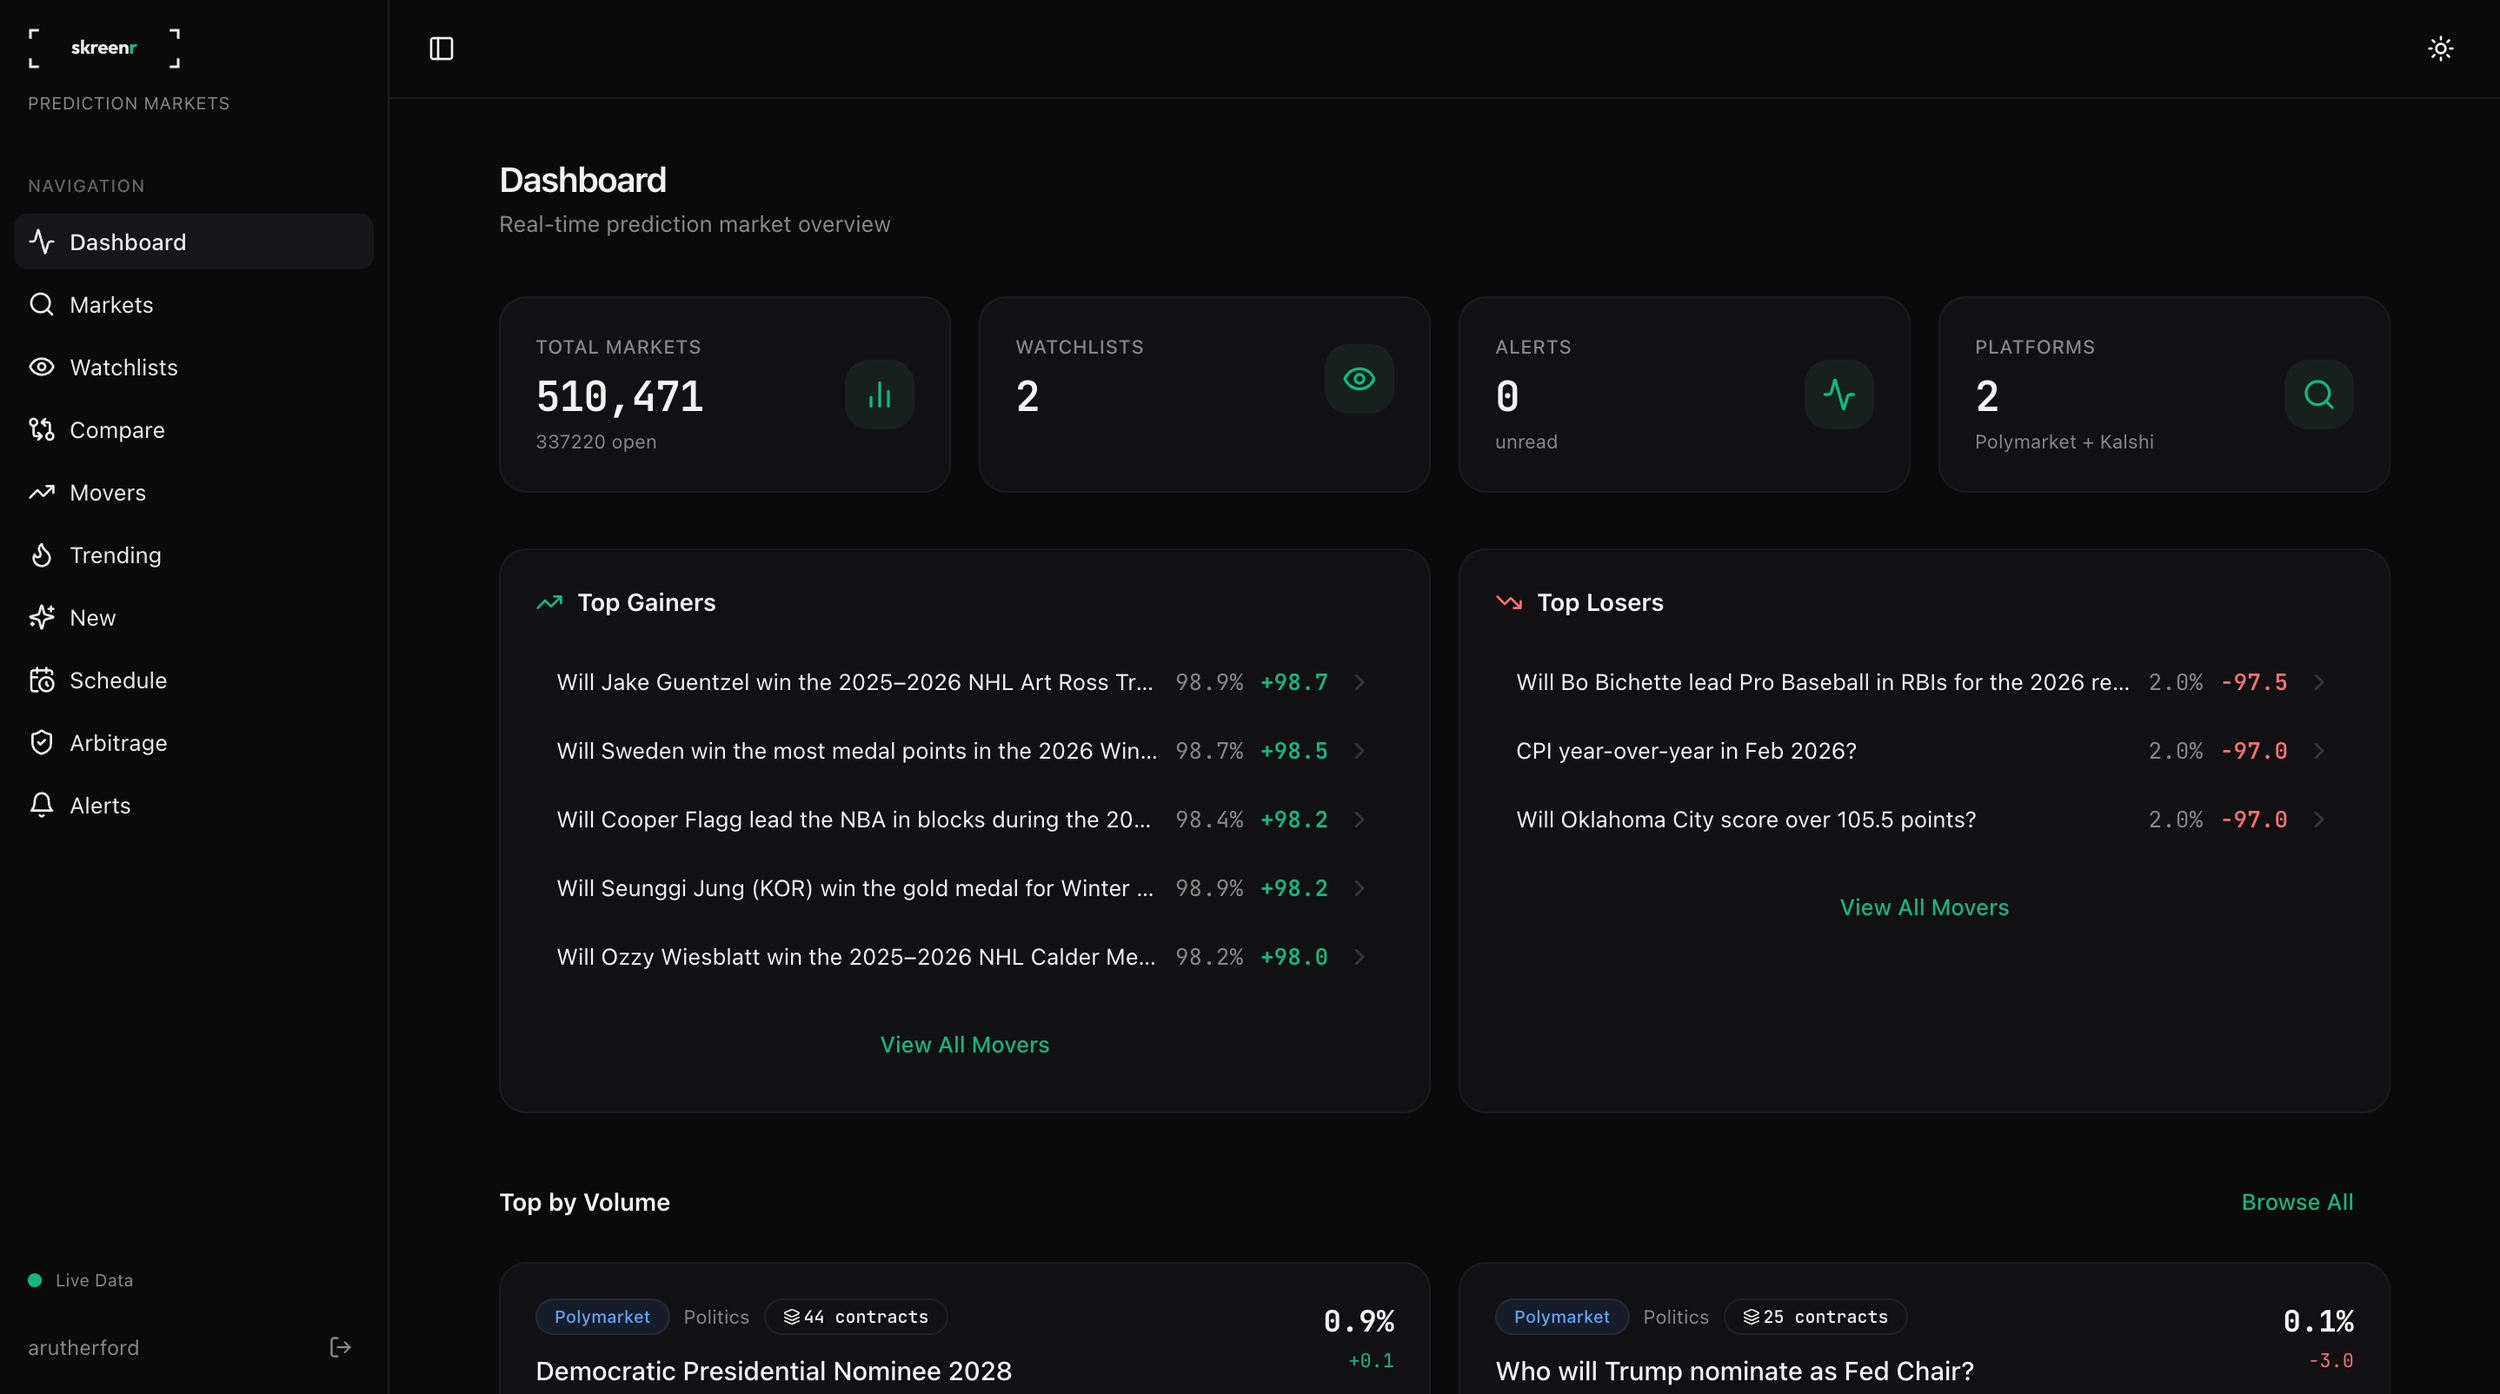Open the Alerts unread card
The width and height of the screenshot is (2500, 1394).
1684,394
